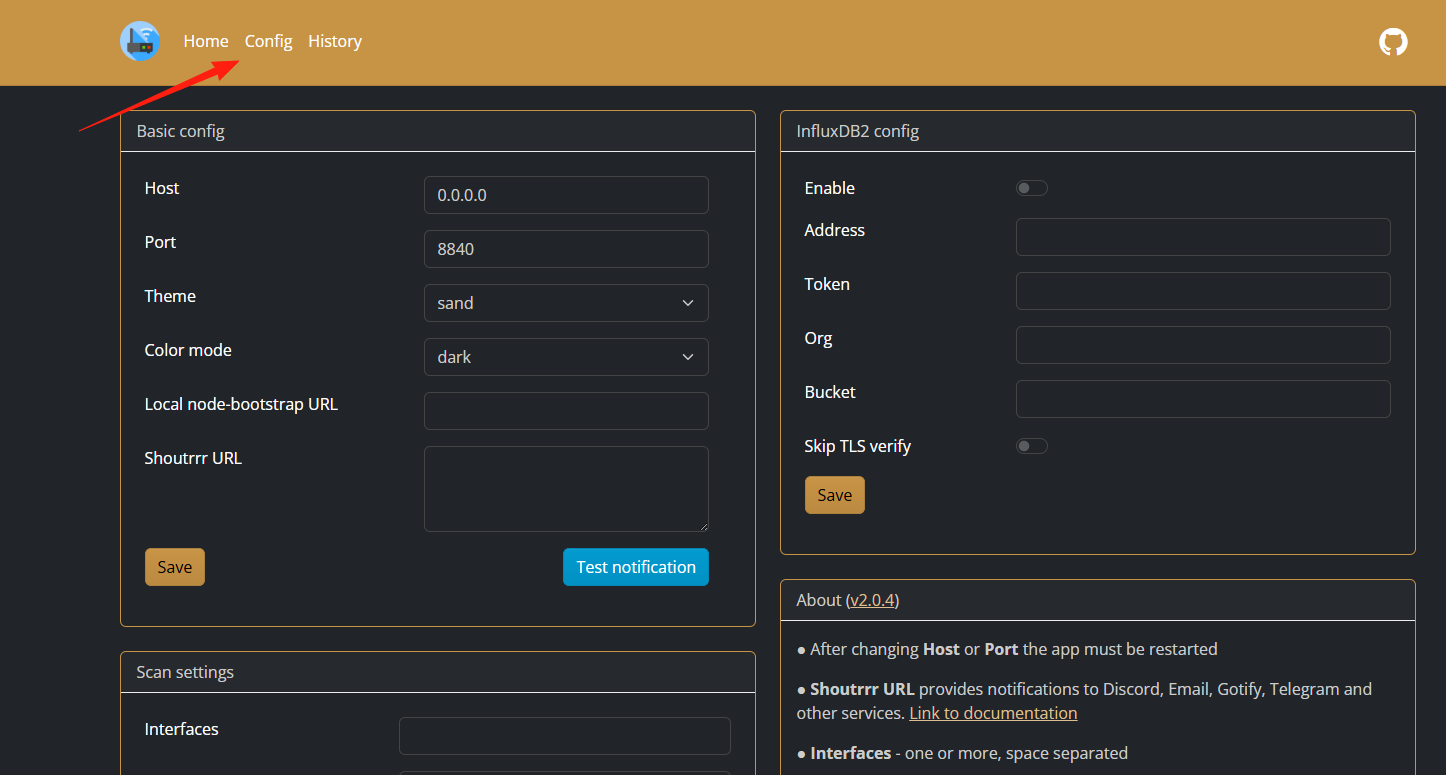Focus the Host input field
Image resolution: width=1446 pixels, height=775 pixels.
pos(566,195)
